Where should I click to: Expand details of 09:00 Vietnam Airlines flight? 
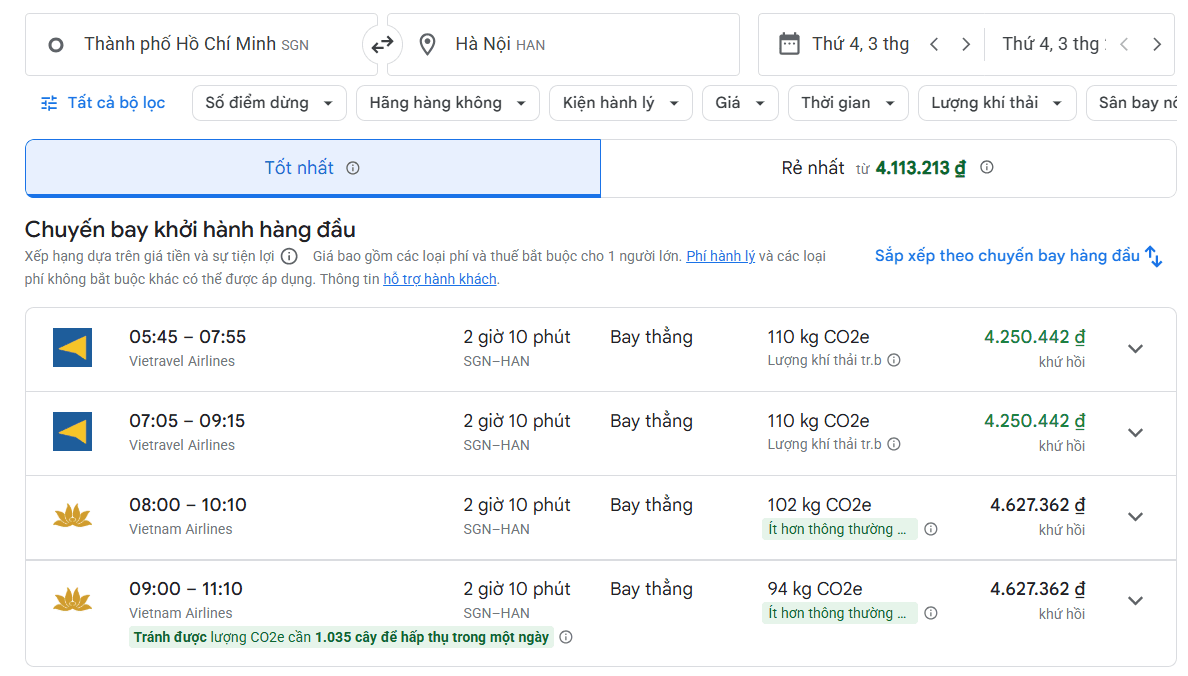pos(1135,601)
